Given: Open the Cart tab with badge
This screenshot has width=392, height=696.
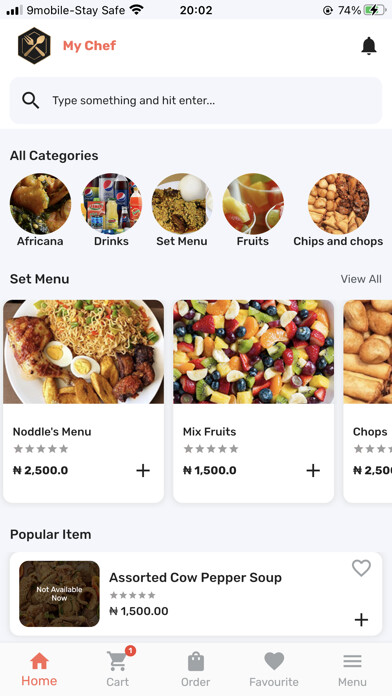Looking at the screenshot, I should [x=118, y=667].
